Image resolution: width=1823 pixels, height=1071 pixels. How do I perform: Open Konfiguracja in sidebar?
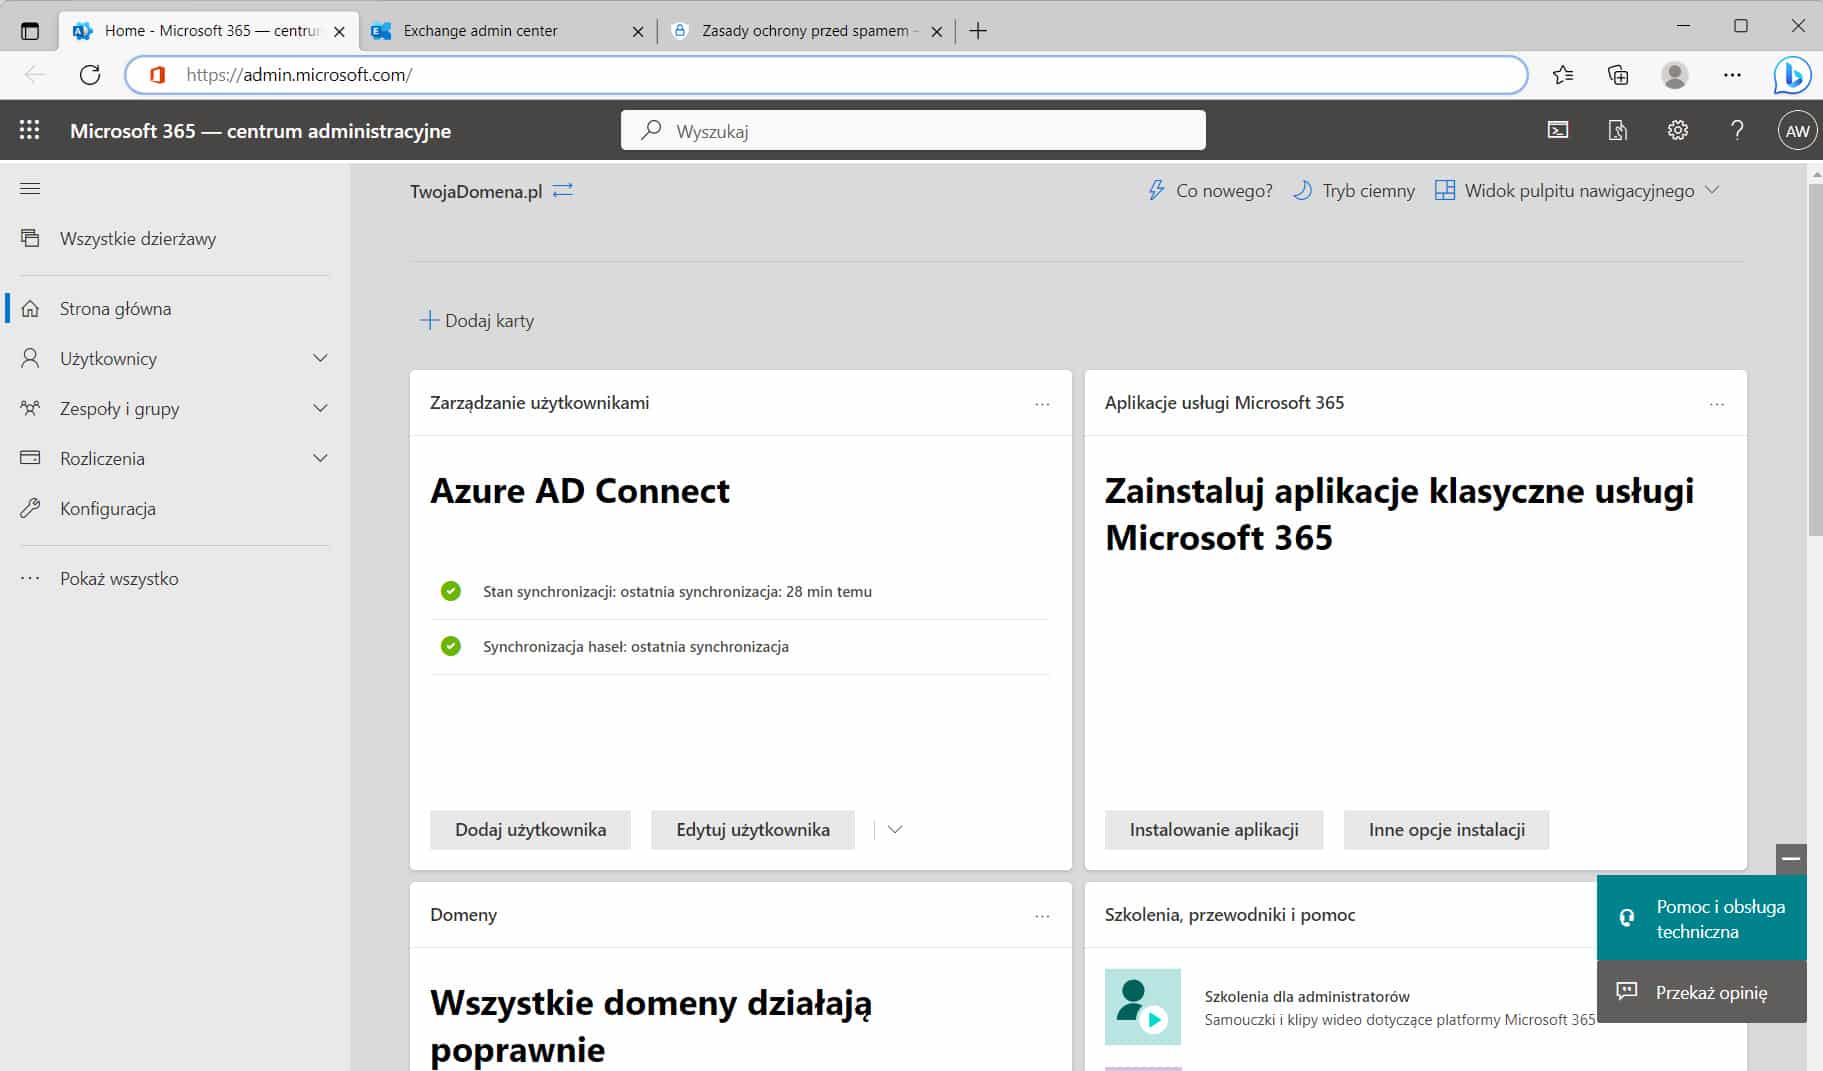107,508
